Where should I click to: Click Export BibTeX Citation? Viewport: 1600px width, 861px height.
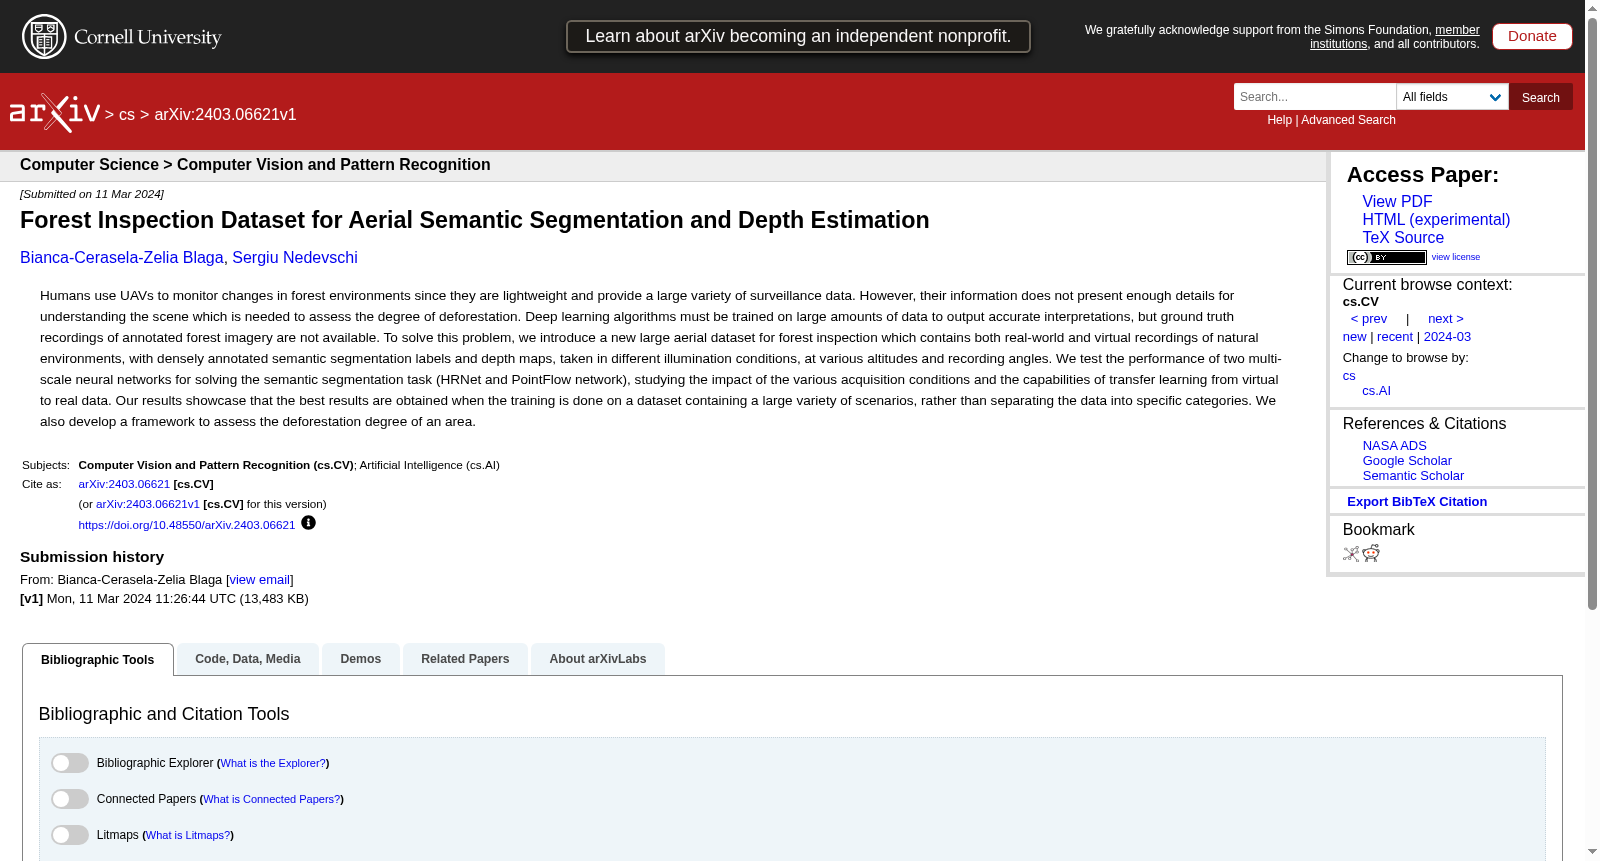pos(1417,502)
